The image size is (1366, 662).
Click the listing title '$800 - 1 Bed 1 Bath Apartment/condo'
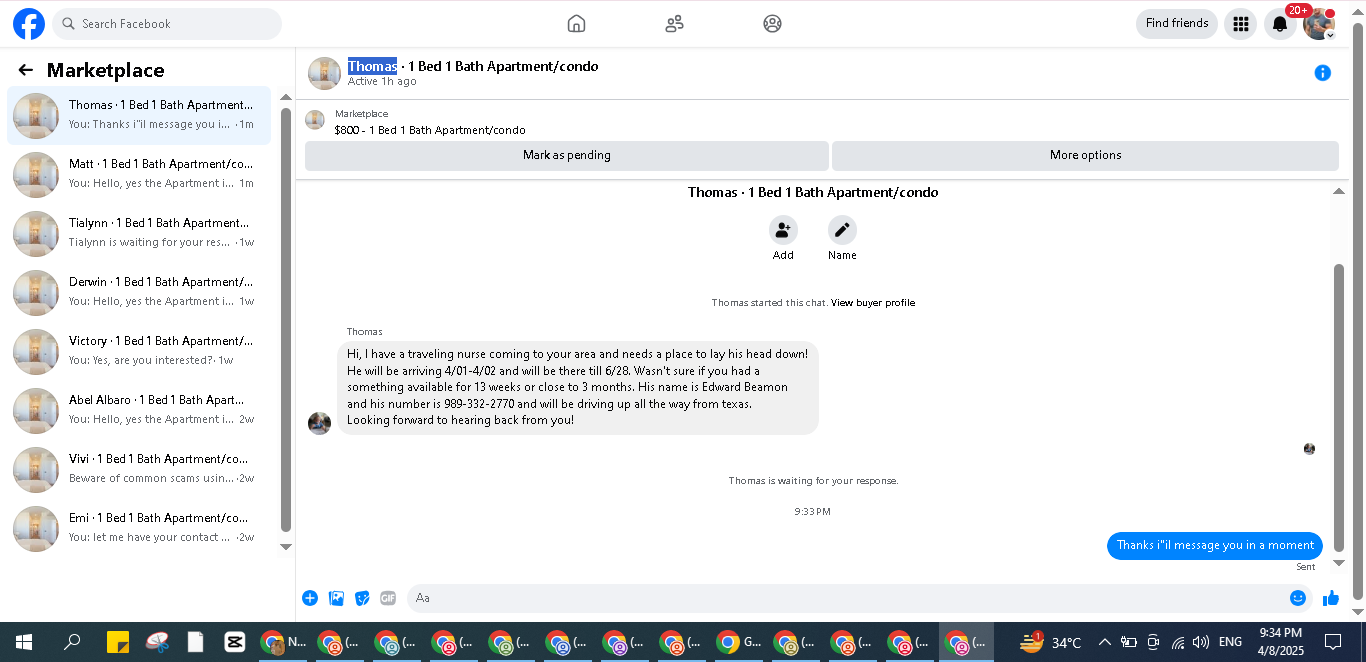click(x=430, y=130)
